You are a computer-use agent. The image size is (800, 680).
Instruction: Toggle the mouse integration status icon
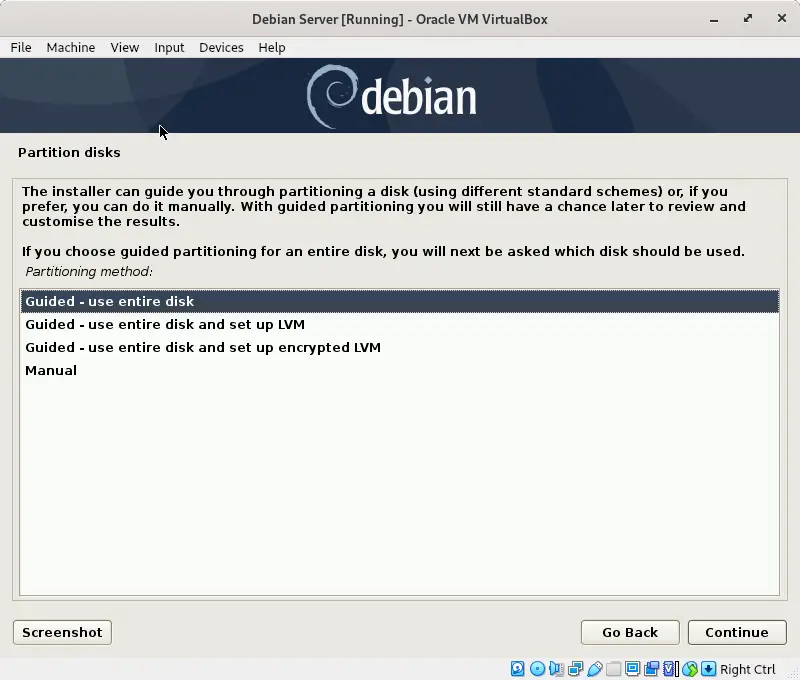690,669
